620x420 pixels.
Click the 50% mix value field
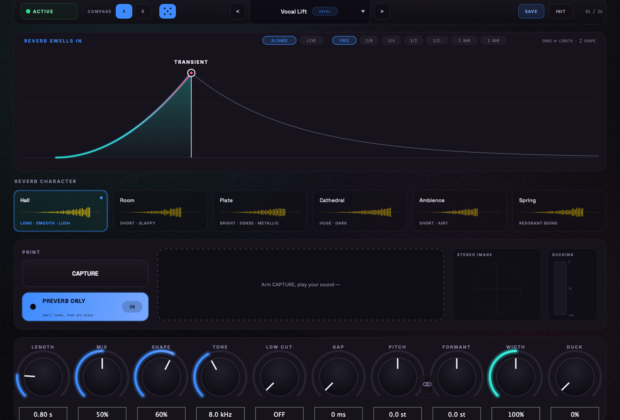point(102,414)
